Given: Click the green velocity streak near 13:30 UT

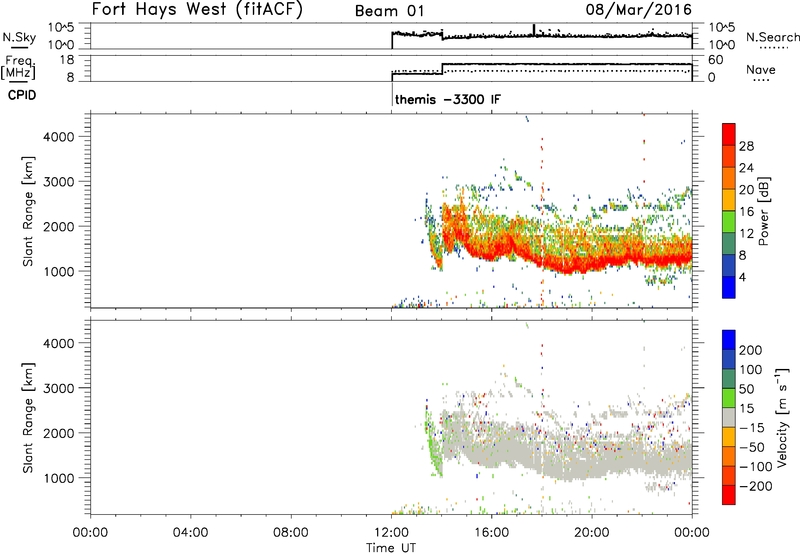Looking at the screenshot, I should [434, 445].
